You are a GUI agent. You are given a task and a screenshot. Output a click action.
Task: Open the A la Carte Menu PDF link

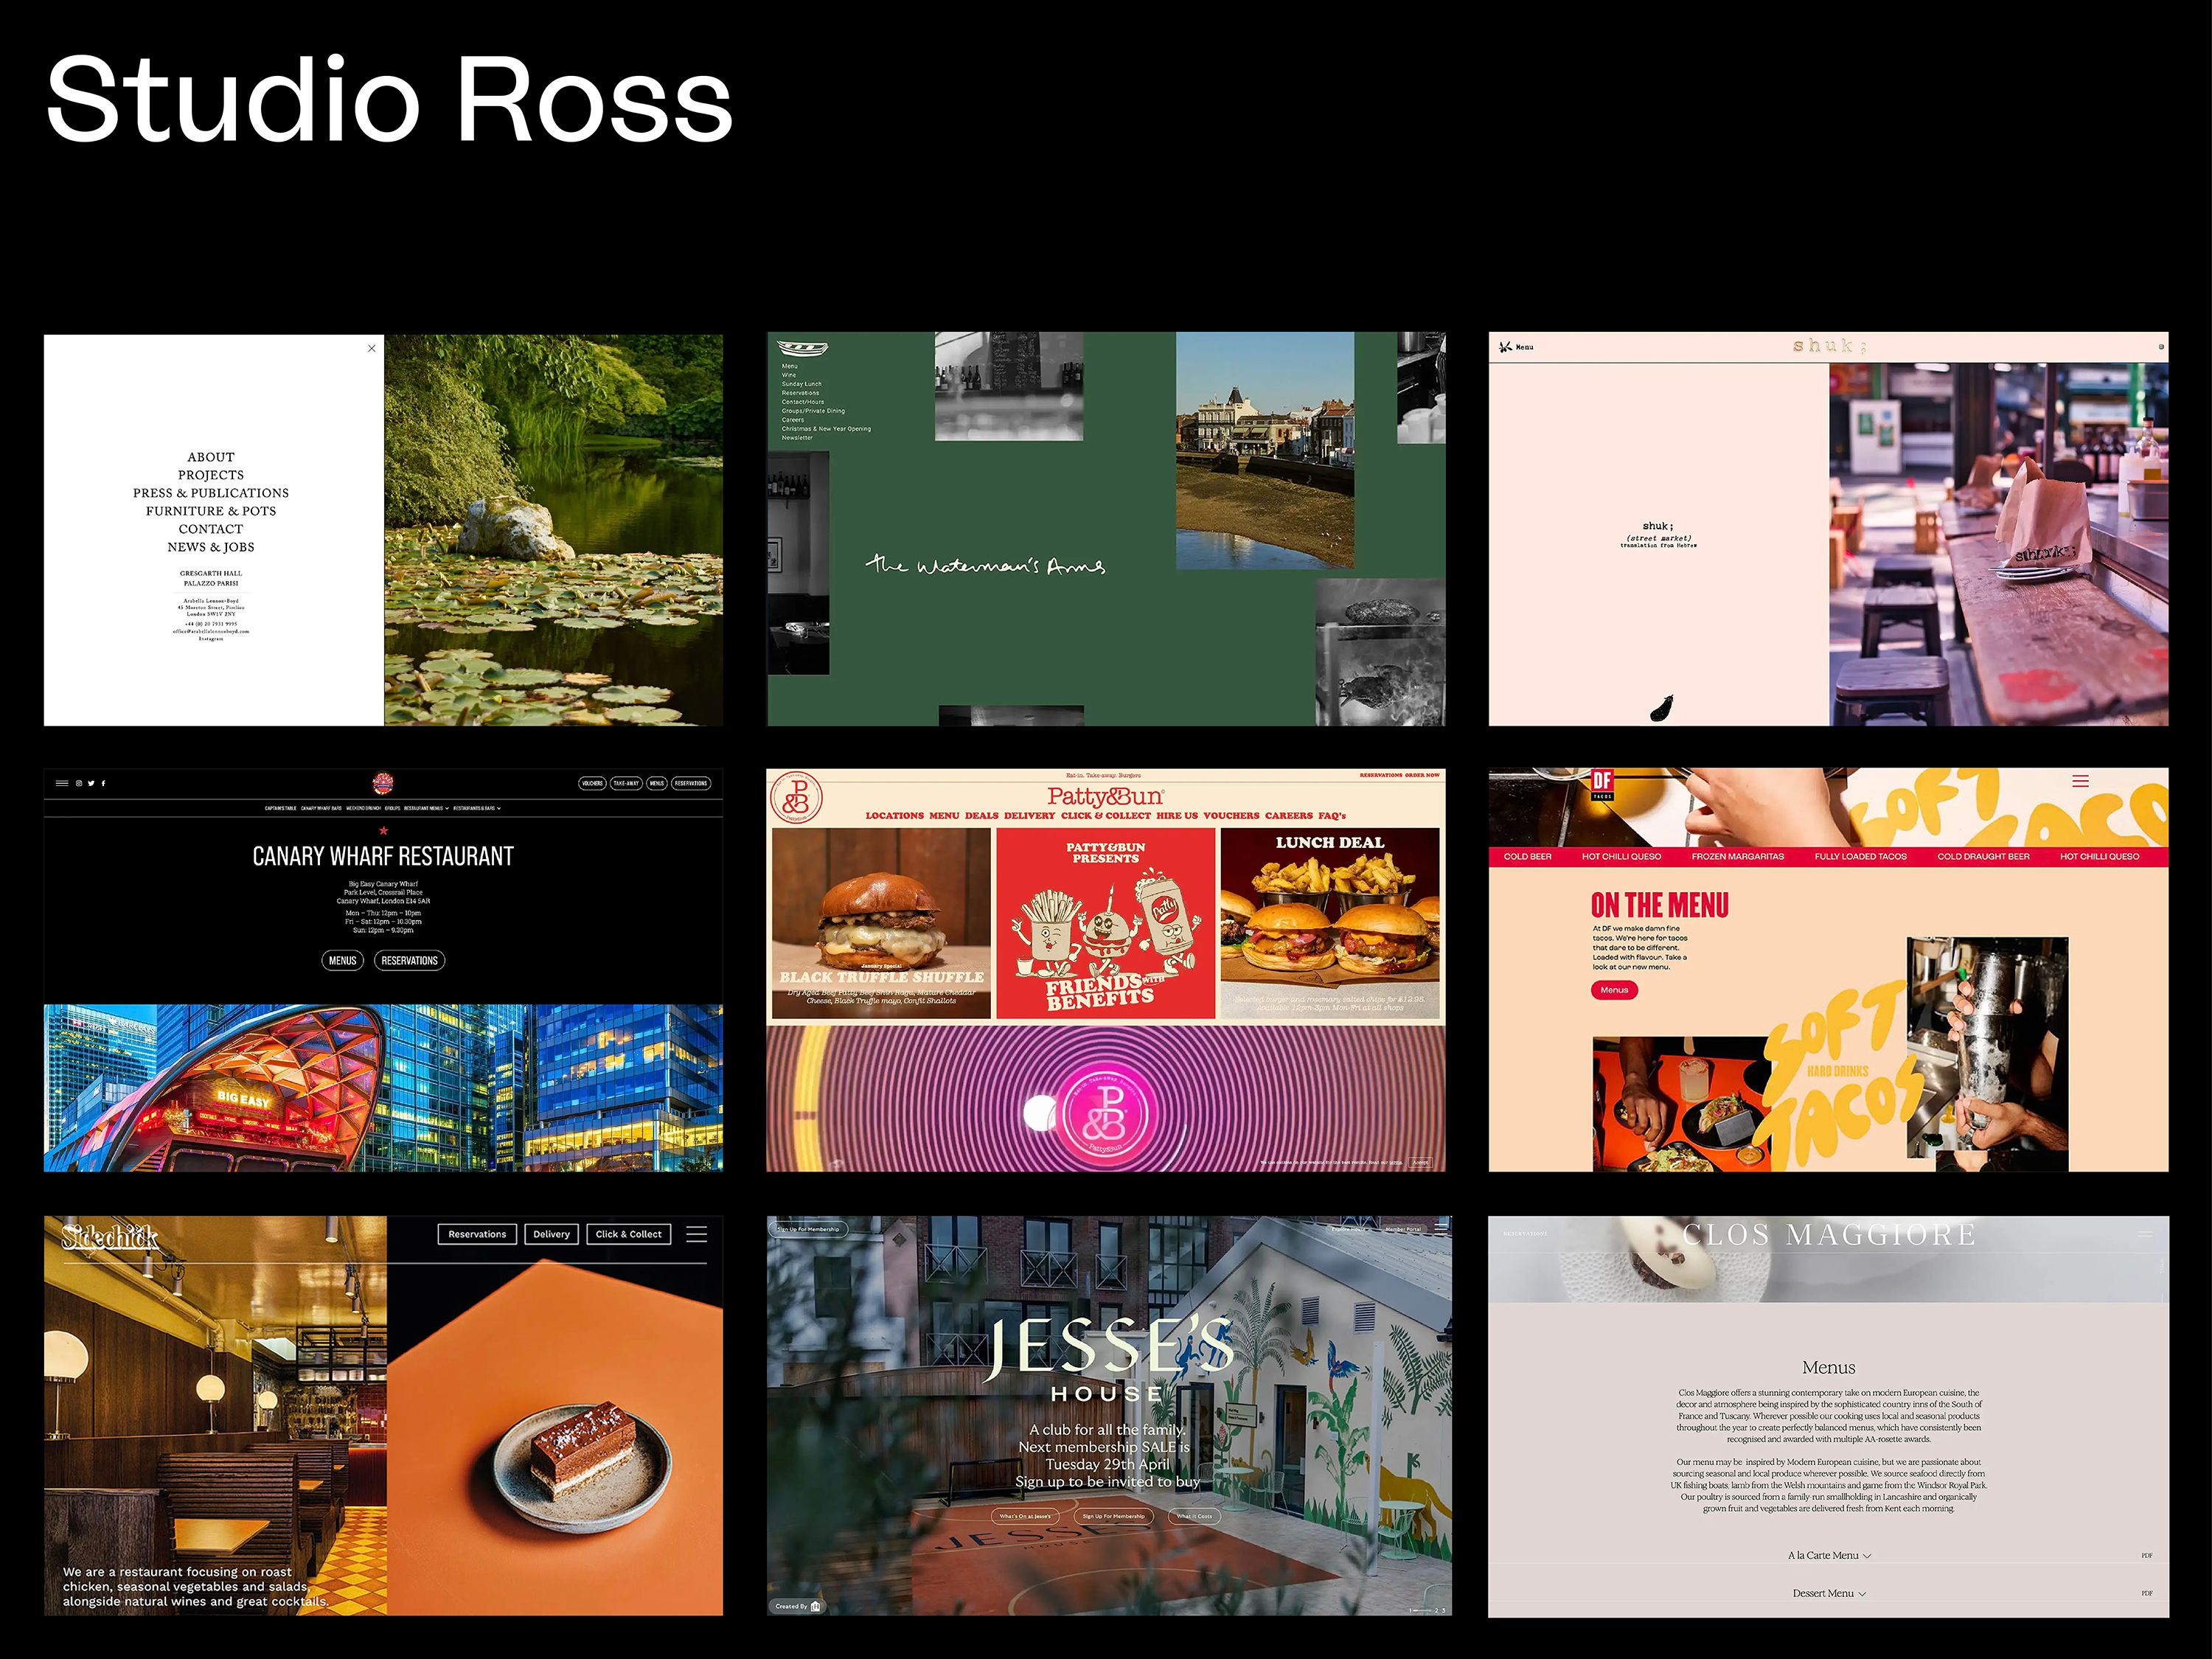click(x=2146, y=1556)
